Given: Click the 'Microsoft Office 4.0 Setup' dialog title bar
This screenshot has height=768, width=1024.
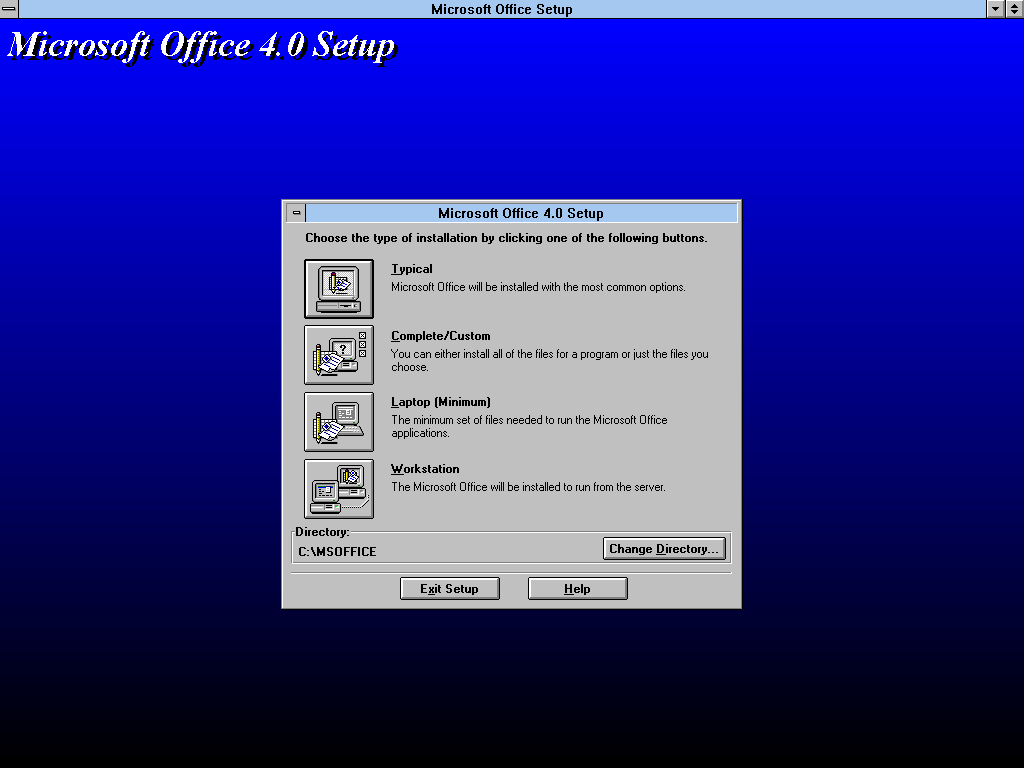Looking at the screenshot, I should coord(521,213).
